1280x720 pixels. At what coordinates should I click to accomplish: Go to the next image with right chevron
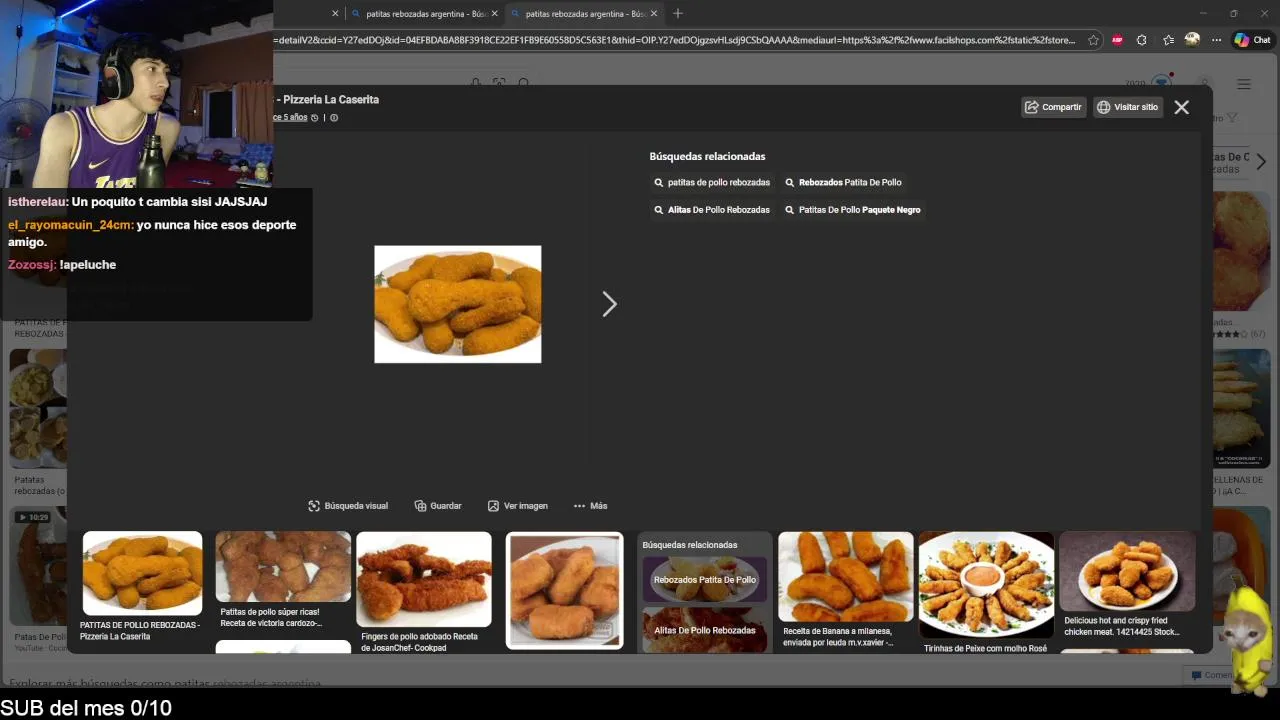[x=609, y=304]
